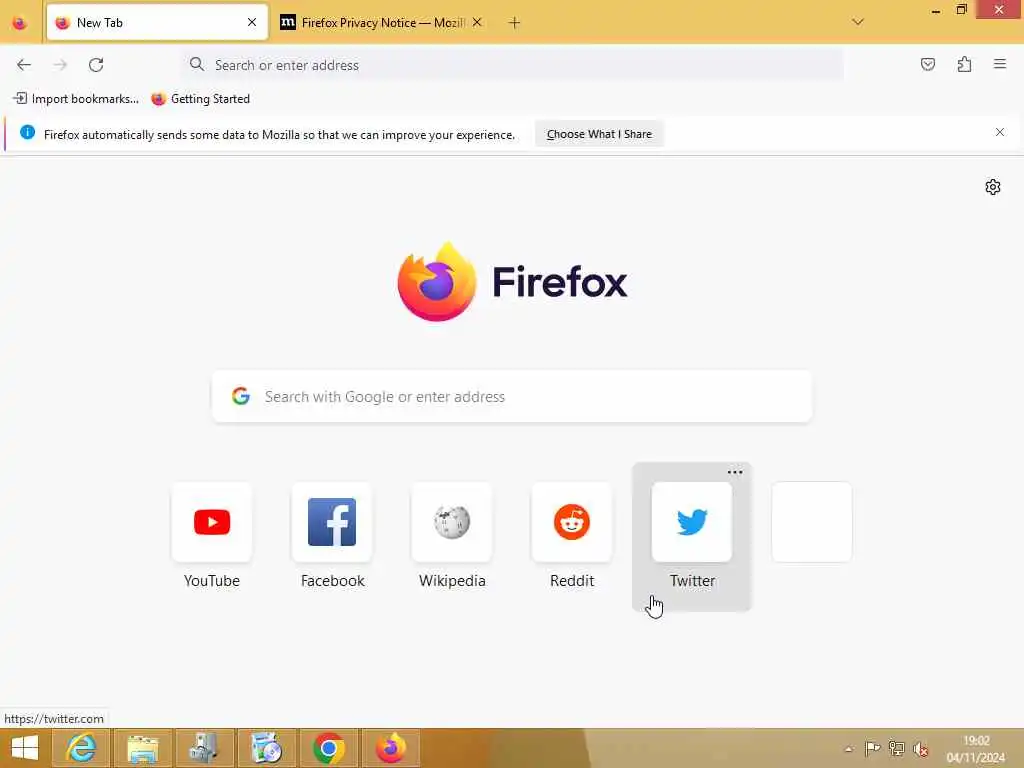The width and height of the screenshot is (1024, 768).
Task: Open the Firefox hamburger menu
Action: [x=999, y=64]
